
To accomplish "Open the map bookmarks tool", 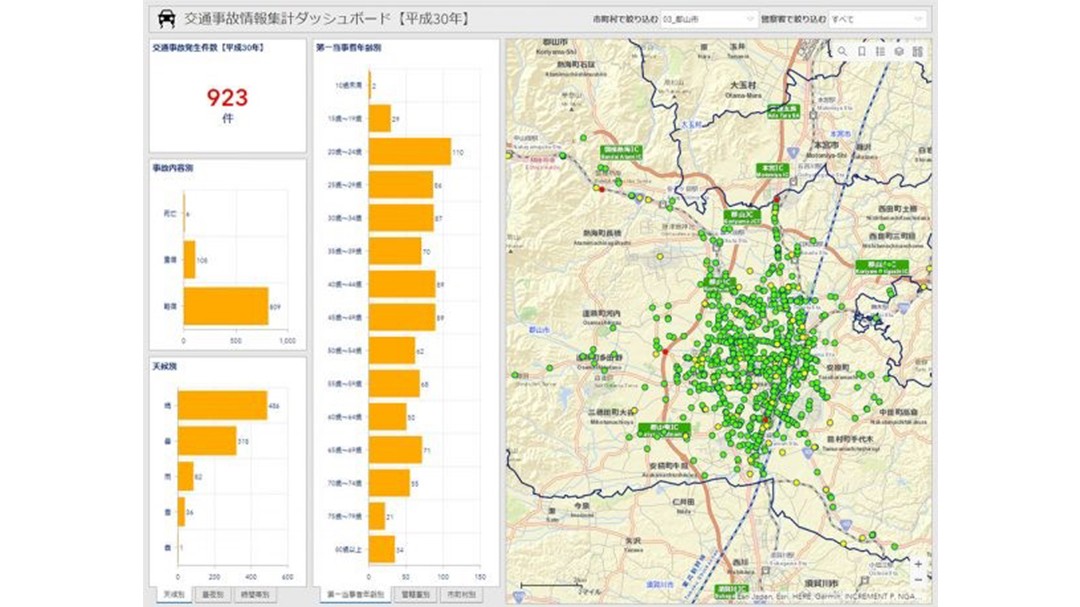I will click(862, 52).
